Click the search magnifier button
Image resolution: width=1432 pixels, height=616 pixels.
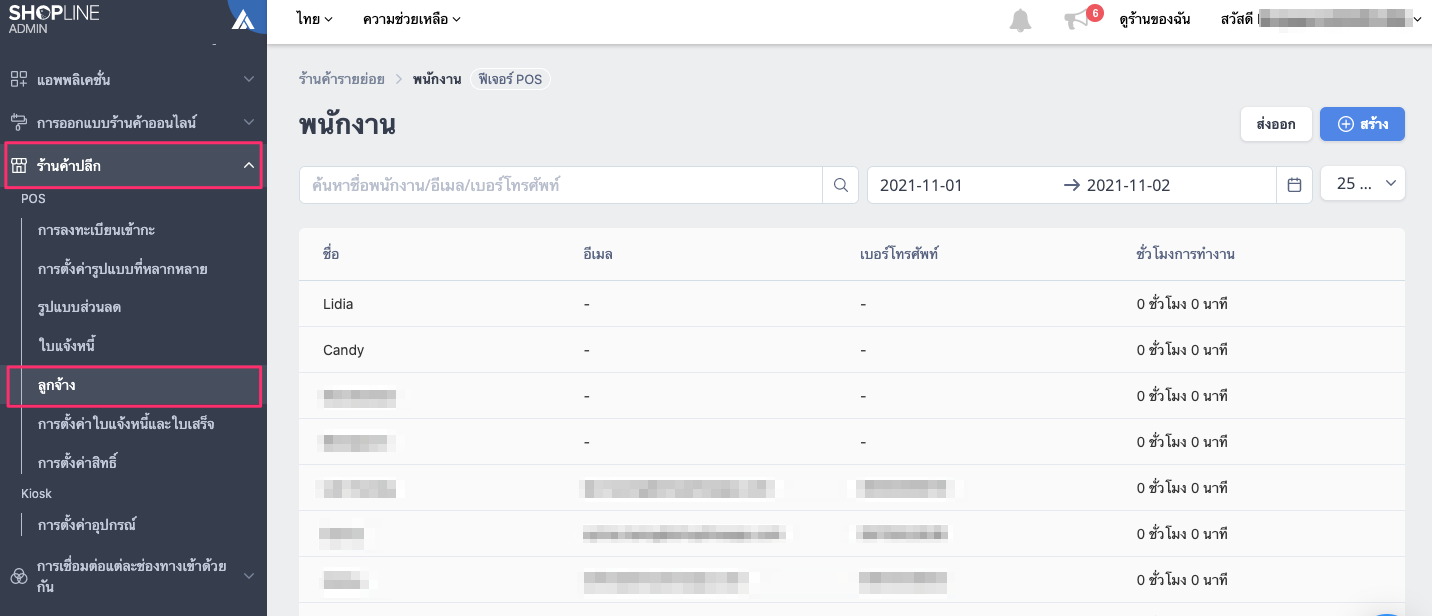coord(840,185)
